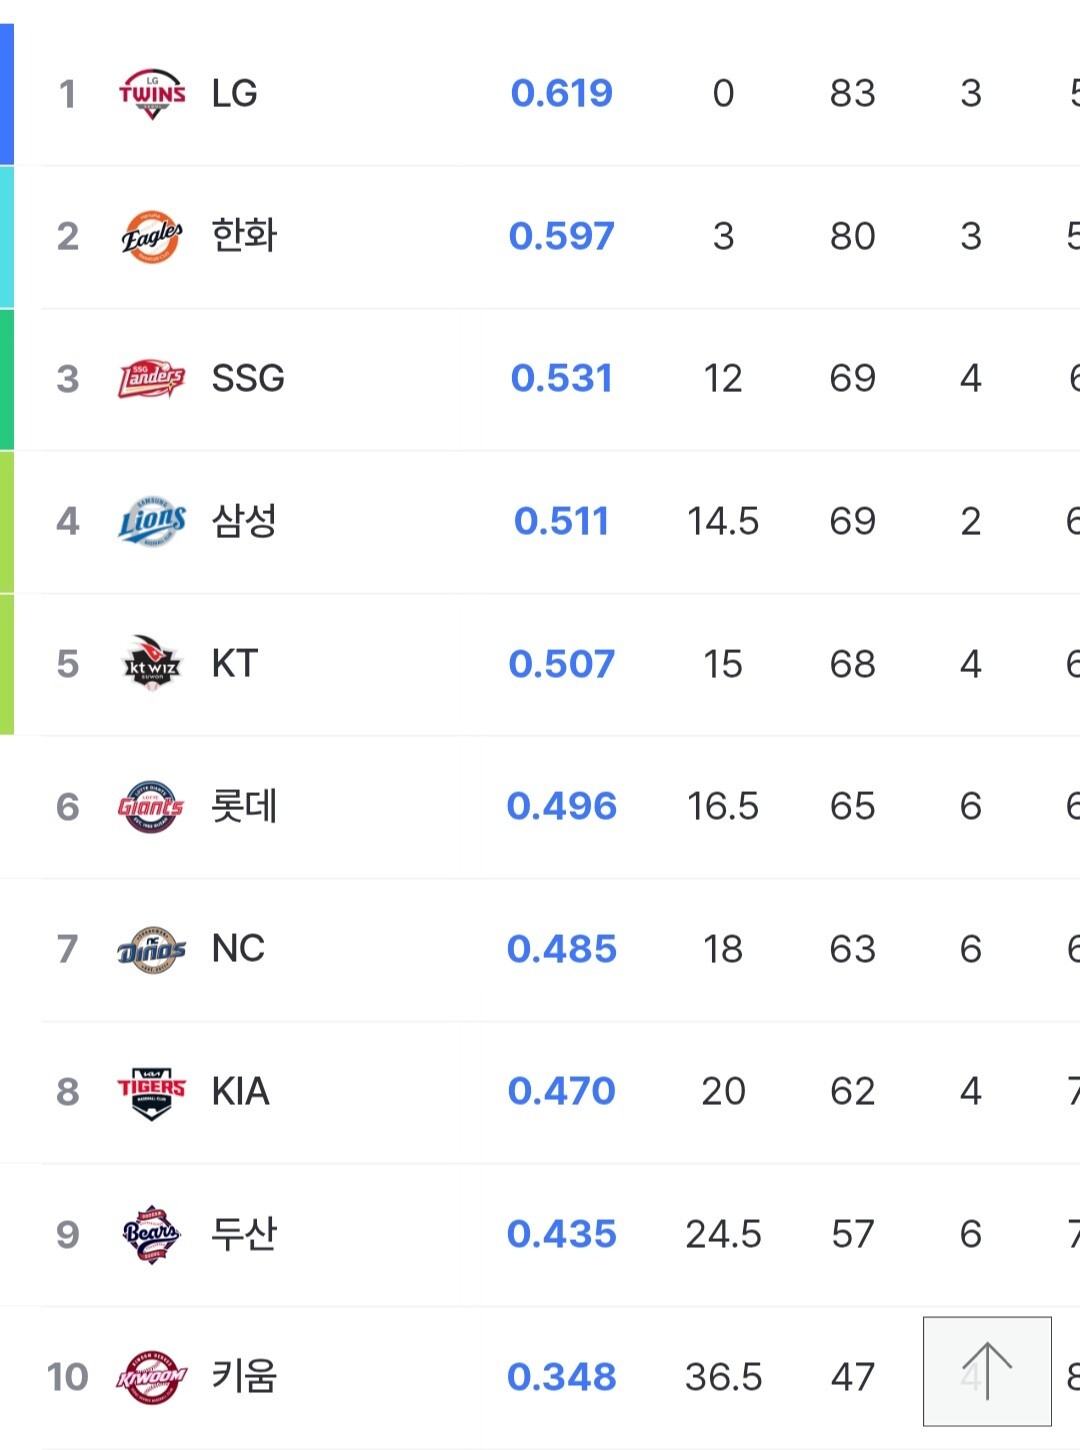Select the SSG team name
Screen dimensions: 1080x1450
click(x=248, y=379)
